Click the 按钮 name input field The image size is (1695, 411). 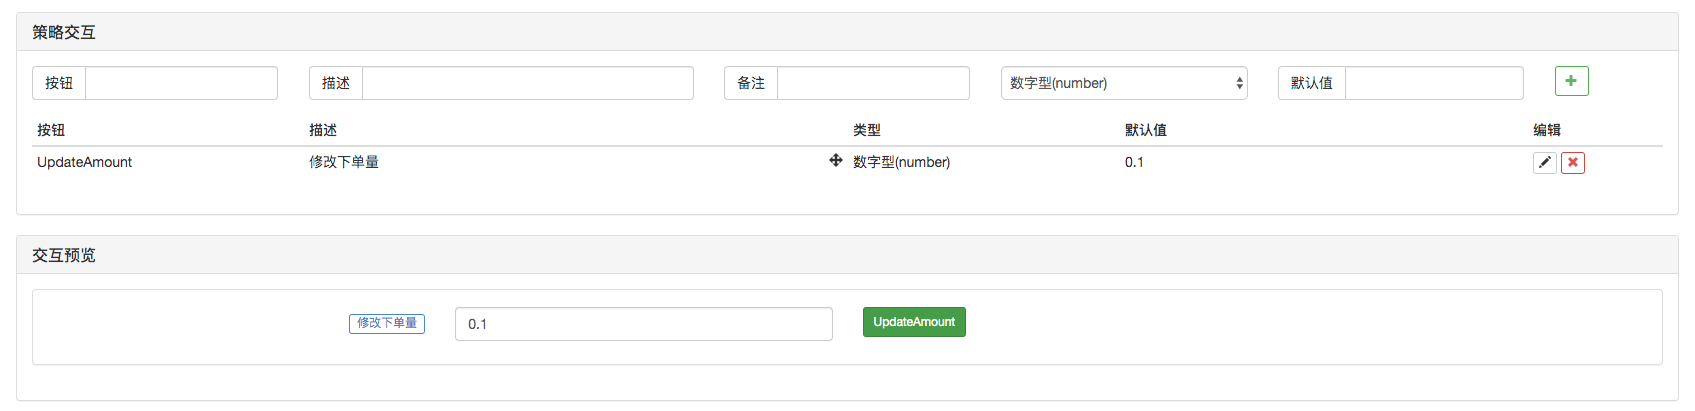point(181,83)
